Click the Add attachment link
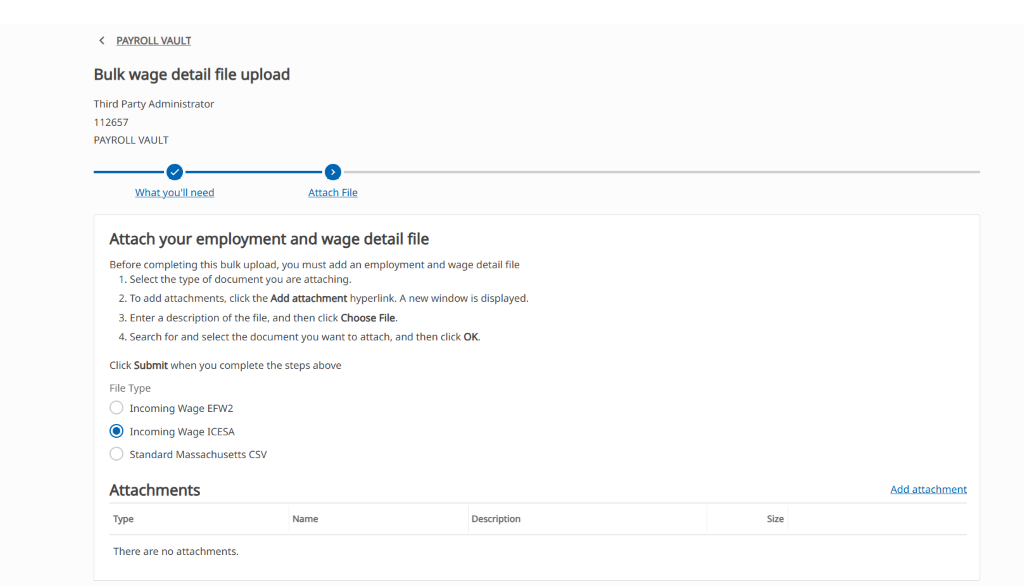This screenshot has width=1024, height=586. coord(928,489)
